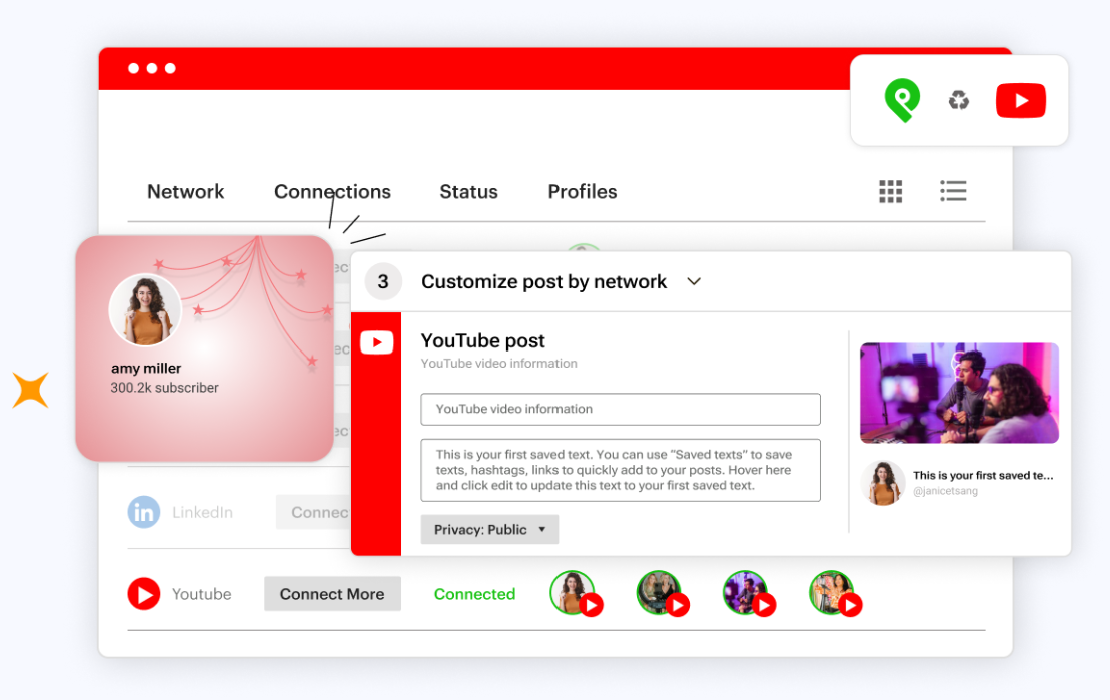Click the preview title 'This is your first saved te...'
The height and width of the screenshot is (700, 1110).
click(x=983, y=476)
